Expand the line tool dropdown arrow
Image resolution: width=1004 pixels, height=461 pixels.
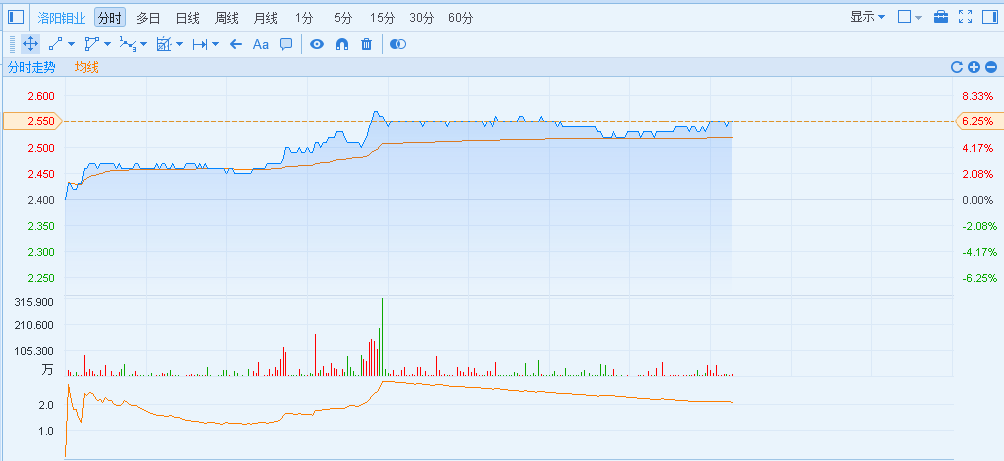(71, 44)
